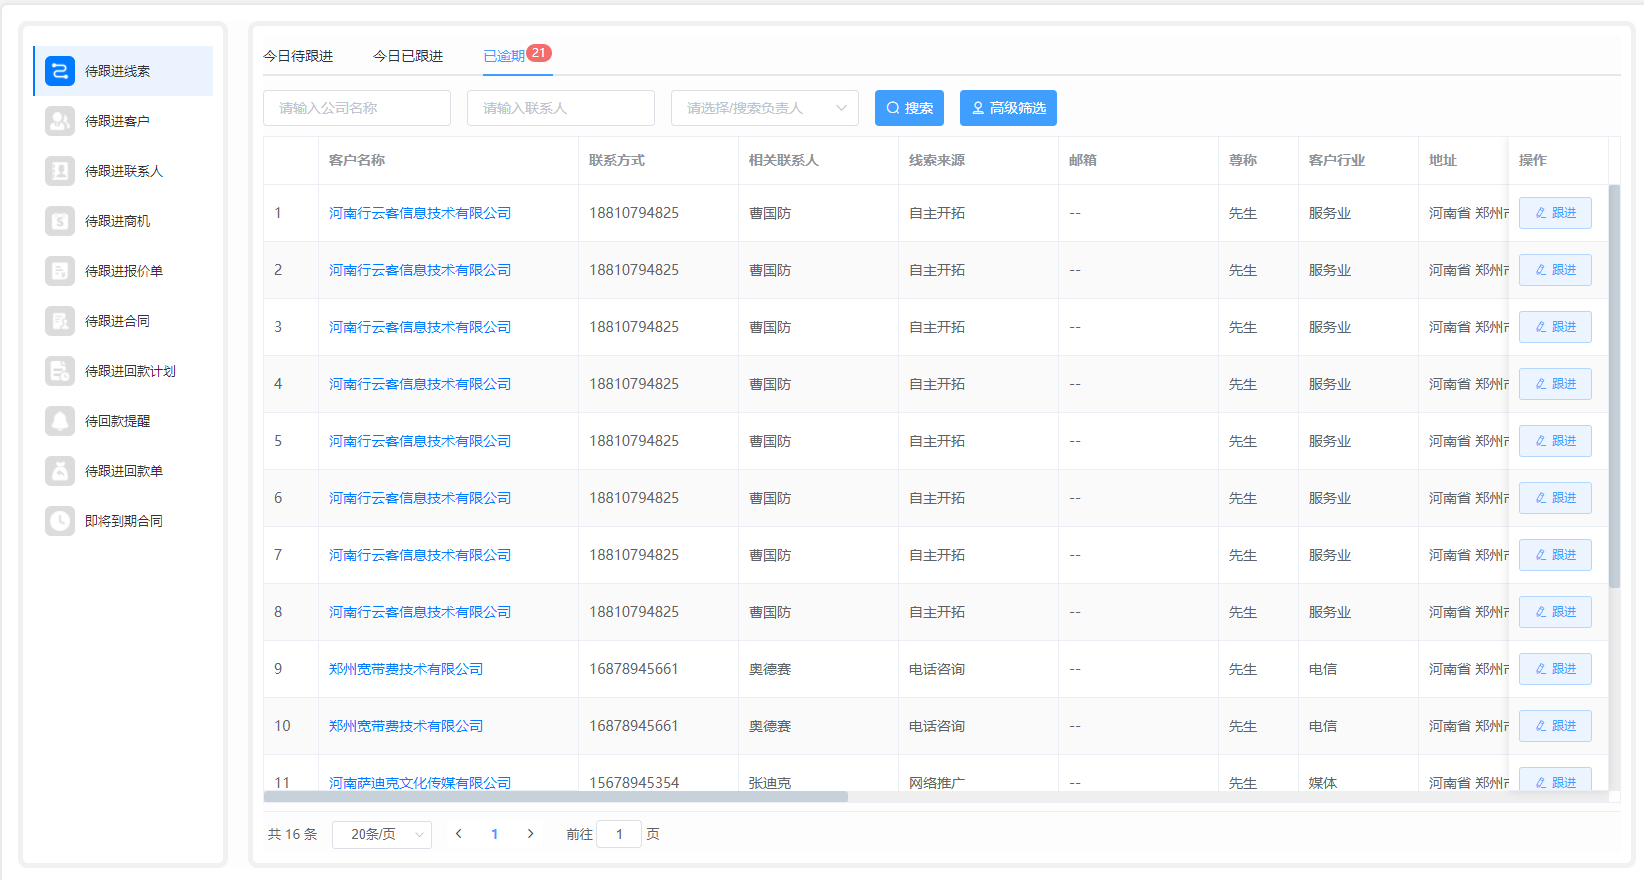
Task: Click 线索来源 column header
Action: (x=937, y=160)
